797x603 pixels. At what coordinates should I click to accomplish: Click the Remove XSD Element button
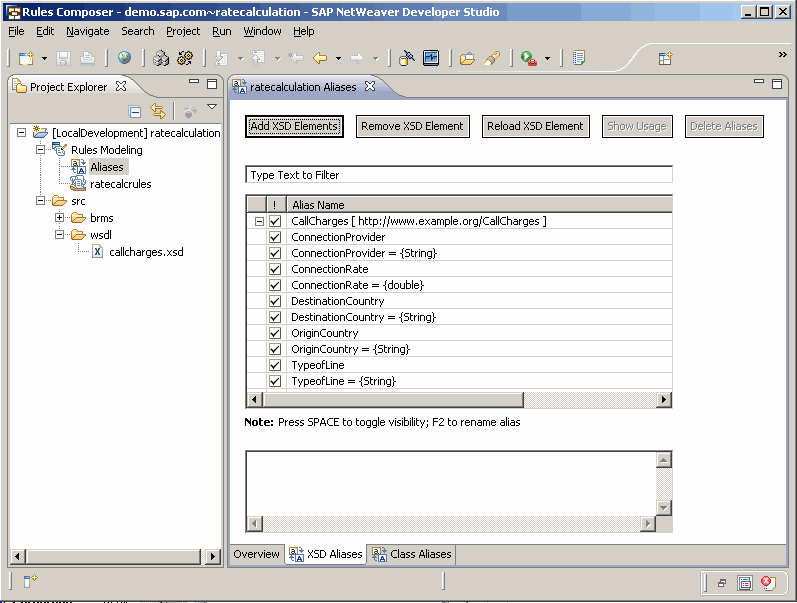(x=412, y=126)
